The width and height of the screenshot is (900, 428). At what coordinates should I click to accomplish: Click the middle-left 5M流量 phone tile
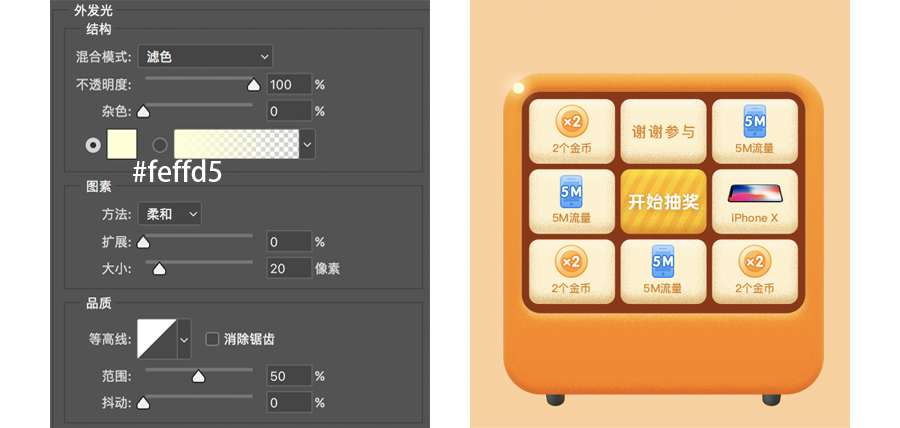coord(572,201)
